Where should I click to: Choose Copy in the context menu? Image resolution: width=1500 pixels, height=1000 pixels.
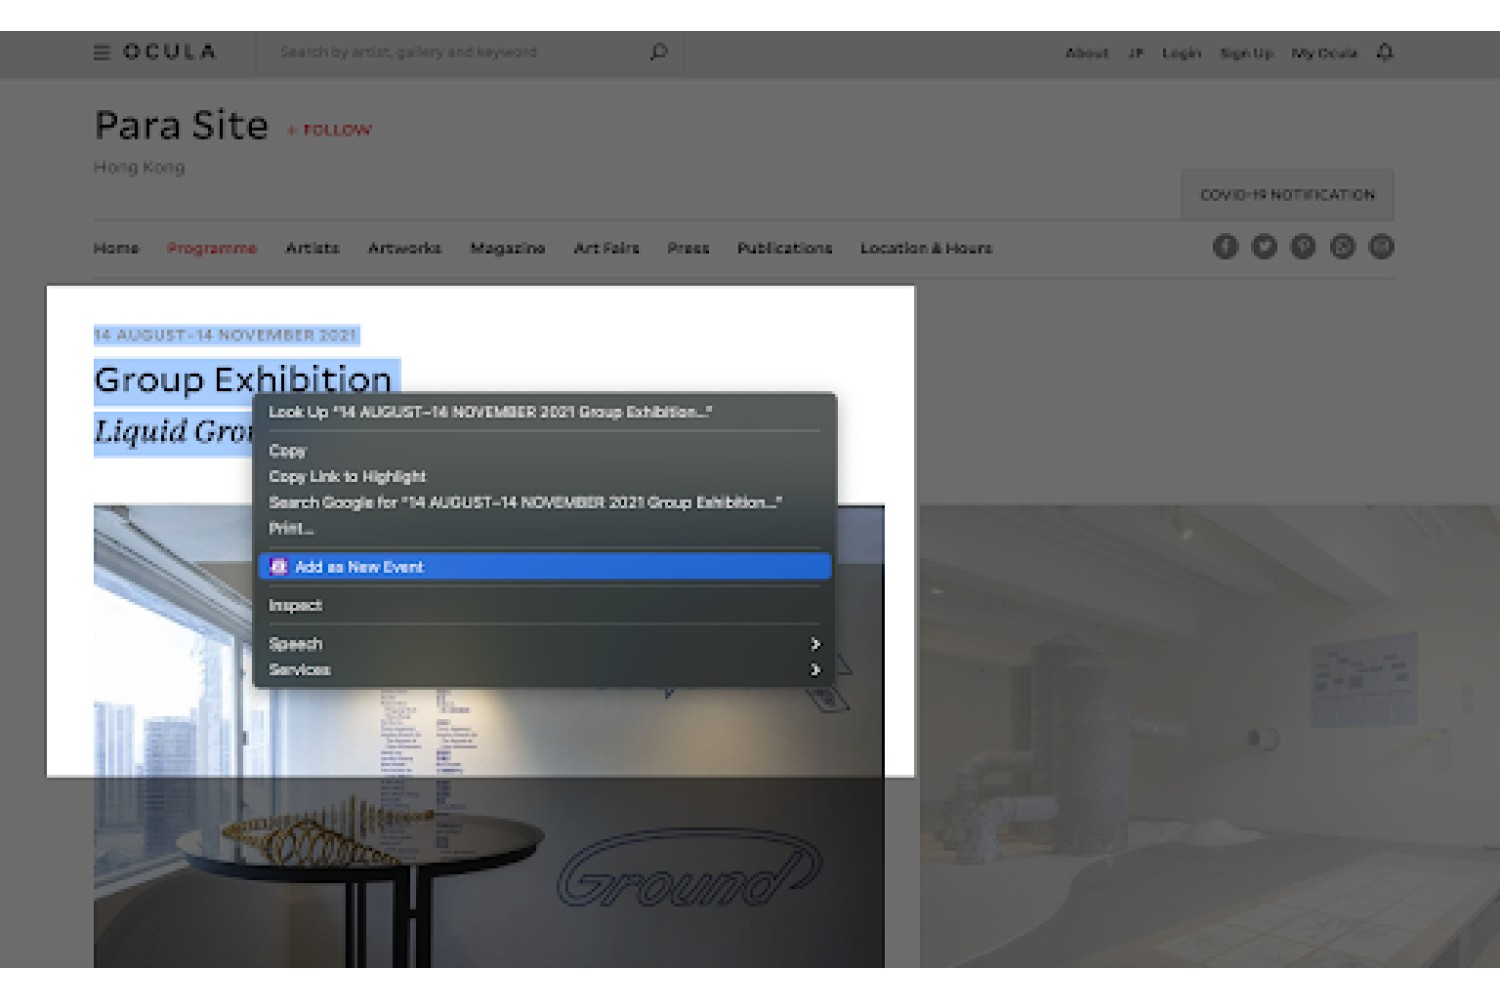(x=545, y=451)
